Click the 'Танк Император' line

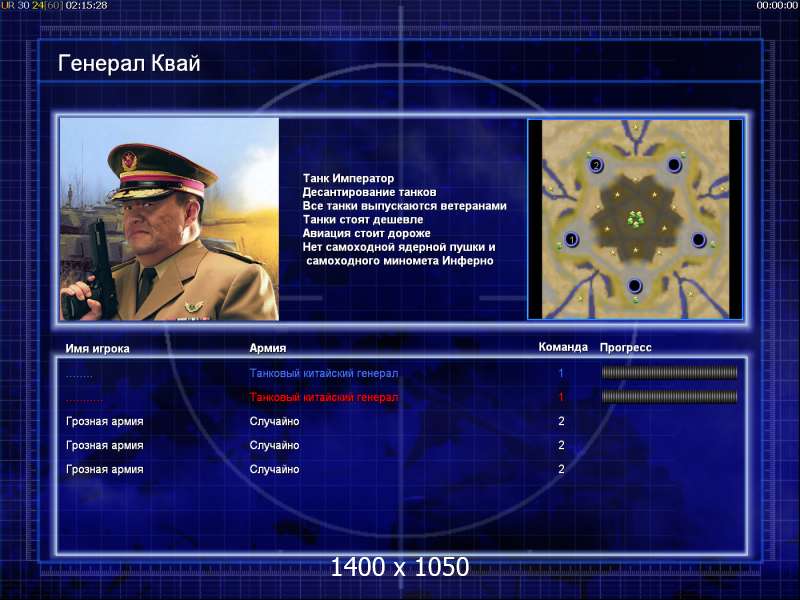pos(348,178)
